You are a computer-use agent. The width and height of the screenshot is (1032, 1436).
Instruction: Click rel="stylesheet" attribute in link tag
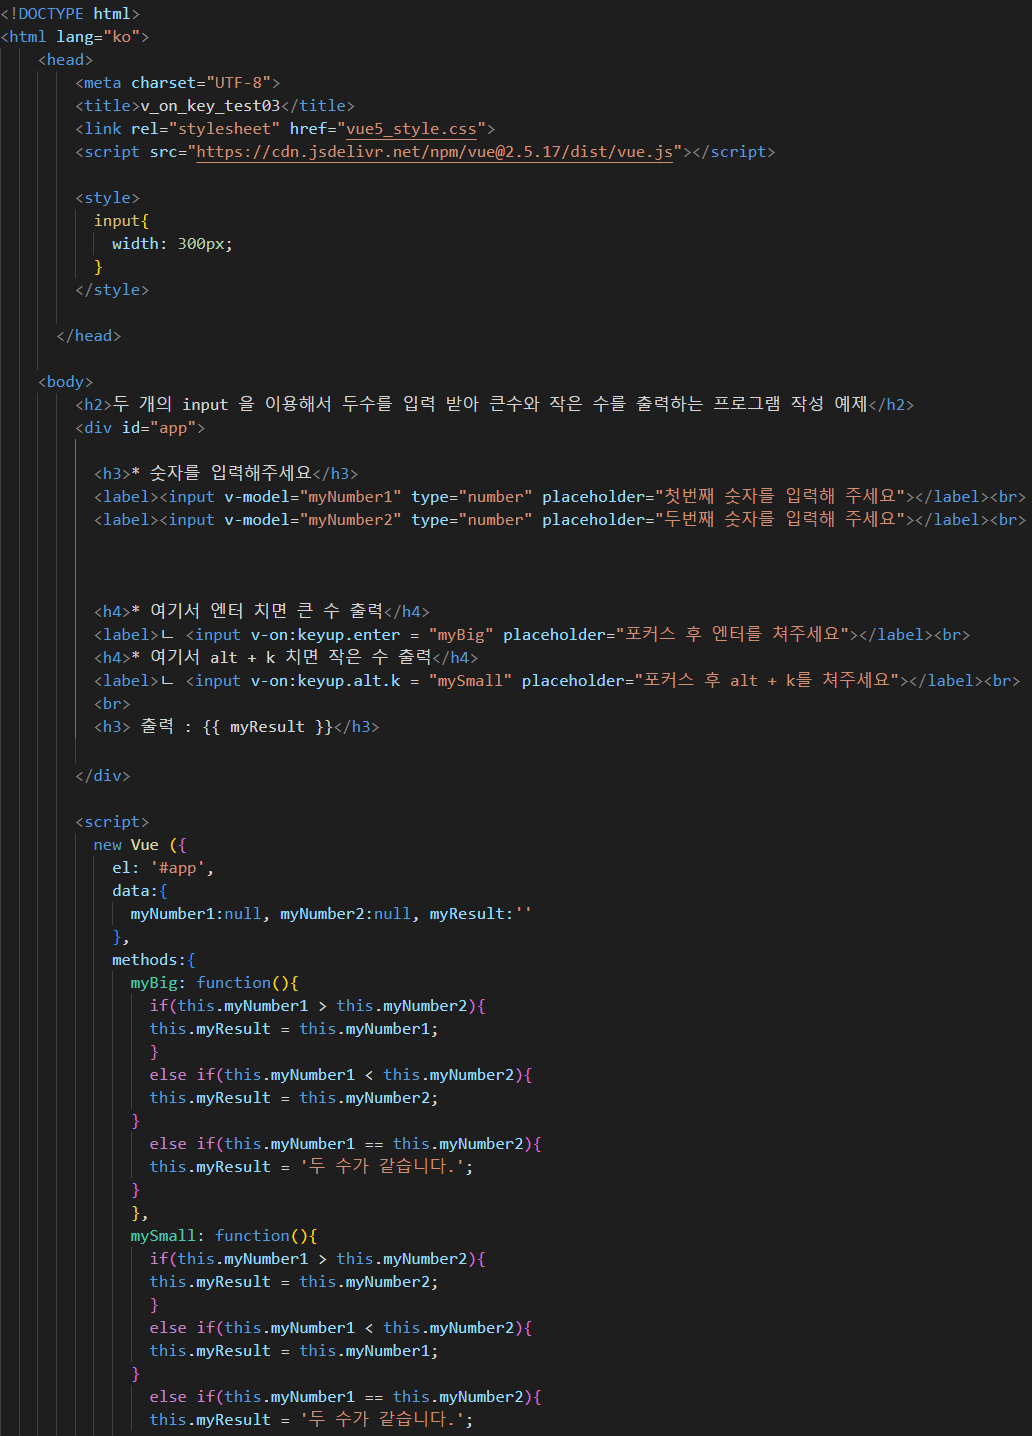[x=205, y=129]
